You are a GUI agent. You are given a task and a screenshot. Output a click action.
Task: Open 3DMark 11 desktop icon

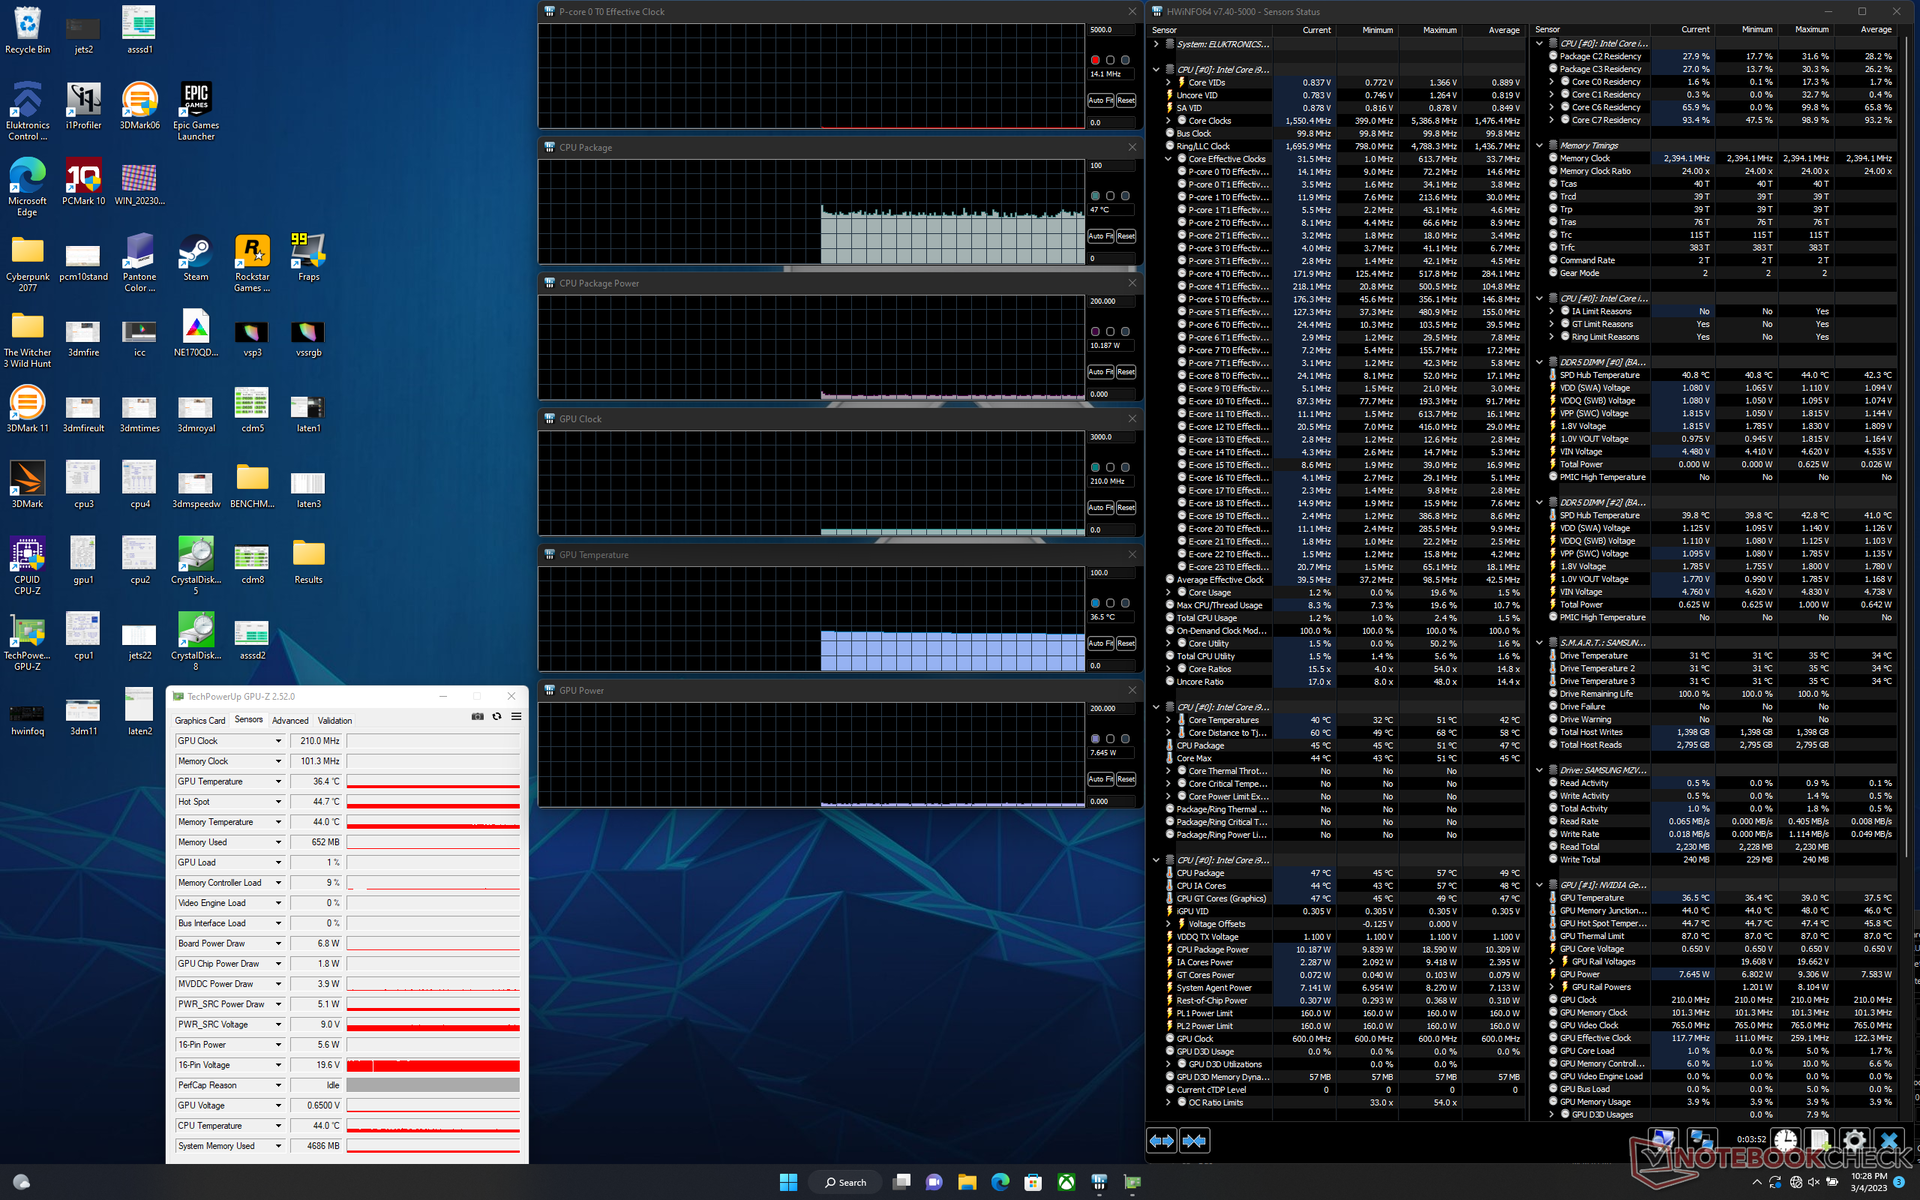(x=28, y=409)
